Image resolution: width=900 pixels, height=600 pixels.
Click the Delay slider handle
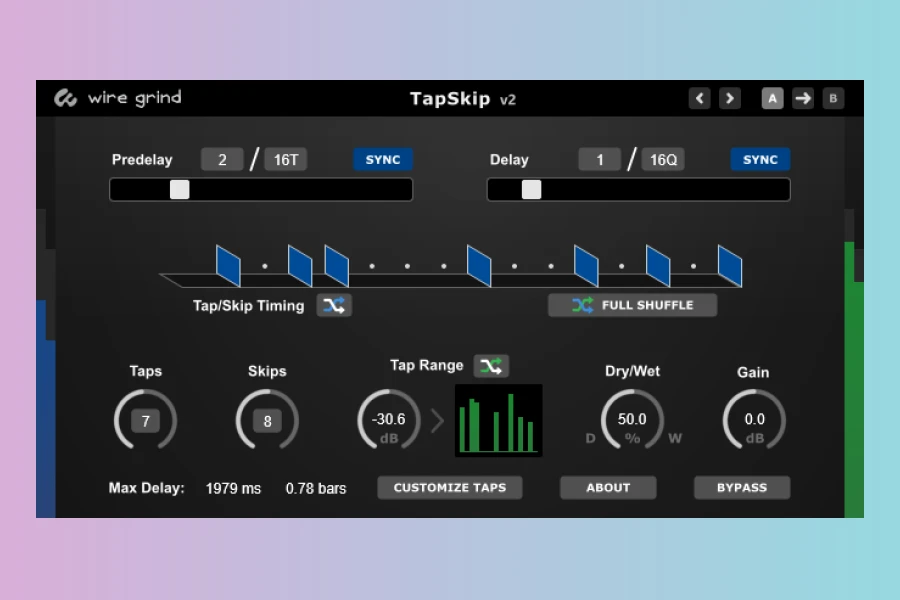point(532,189)
